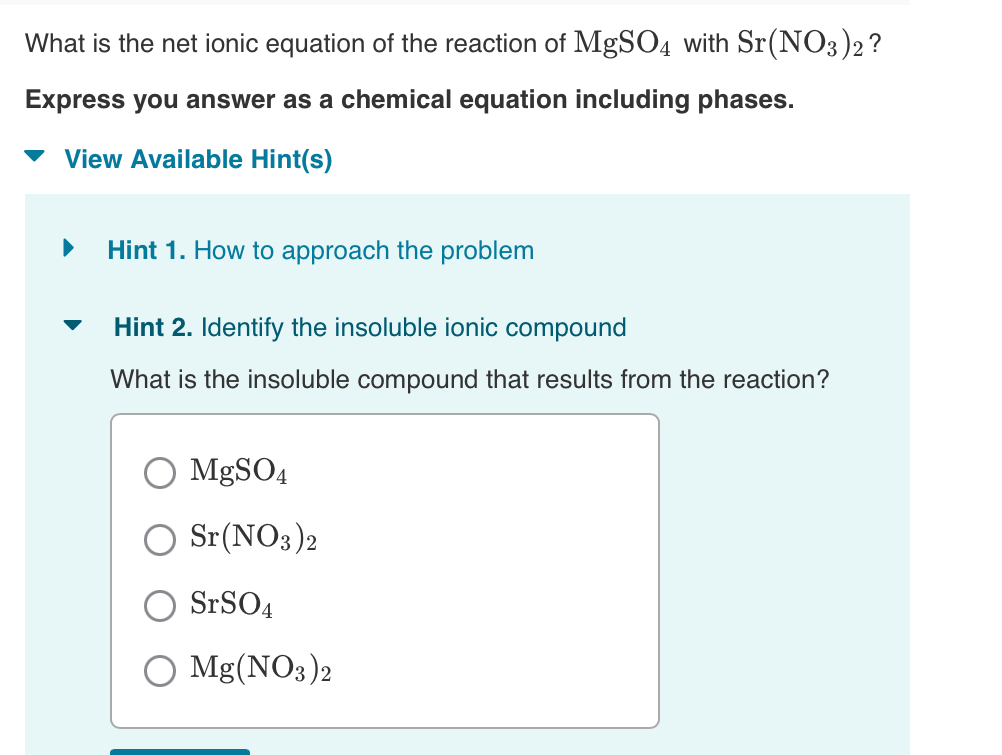Click the right-pointing arrow beside Hint 1
This screenshot has width=1002, height=755.
(68, 249)
